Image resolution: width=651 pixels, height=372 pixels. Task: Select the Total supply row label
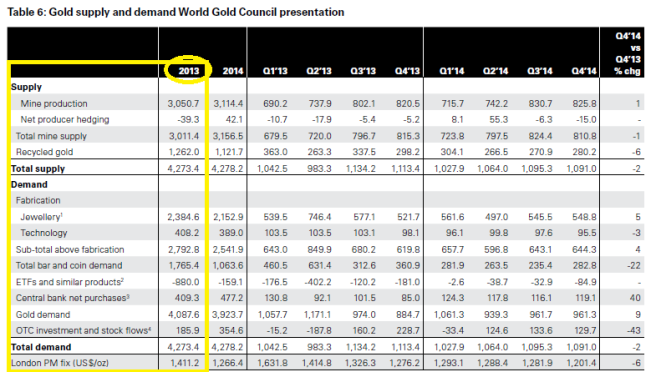click(38, 169)
